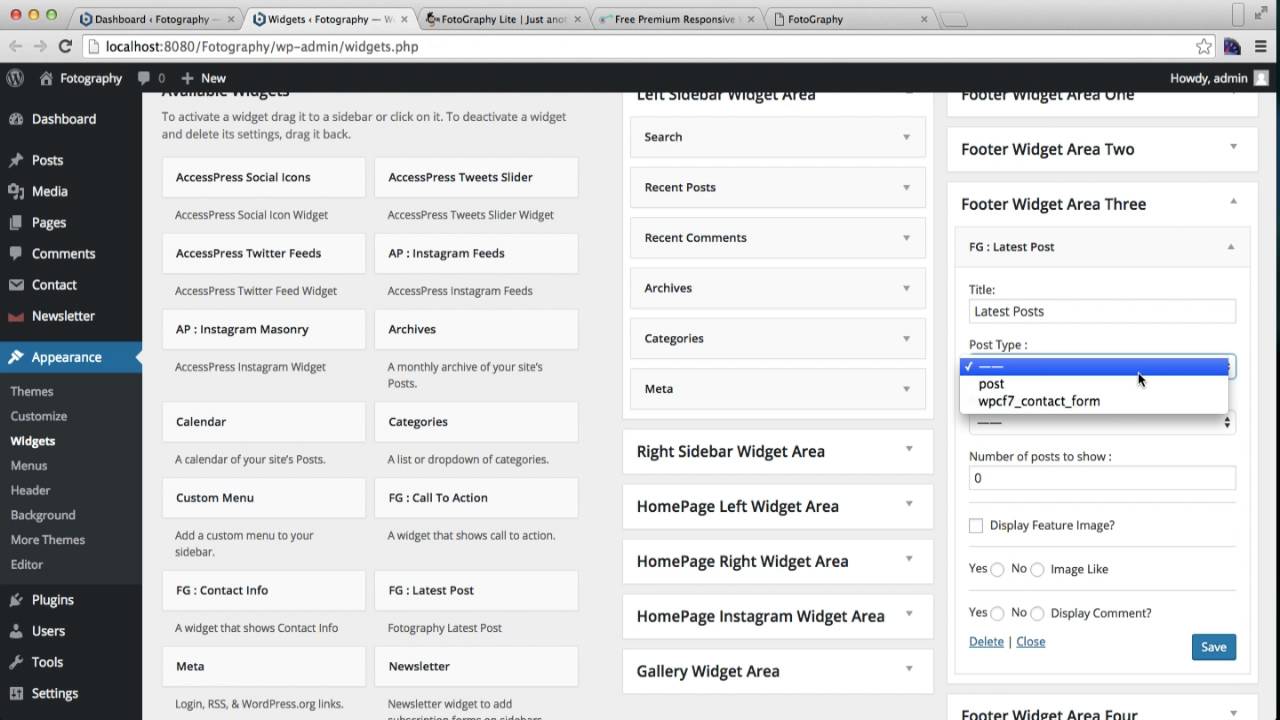Choose 'wpcf7_contact_form' from Post Type dropdown
1280x720 pixels.
coord(1093,401)
